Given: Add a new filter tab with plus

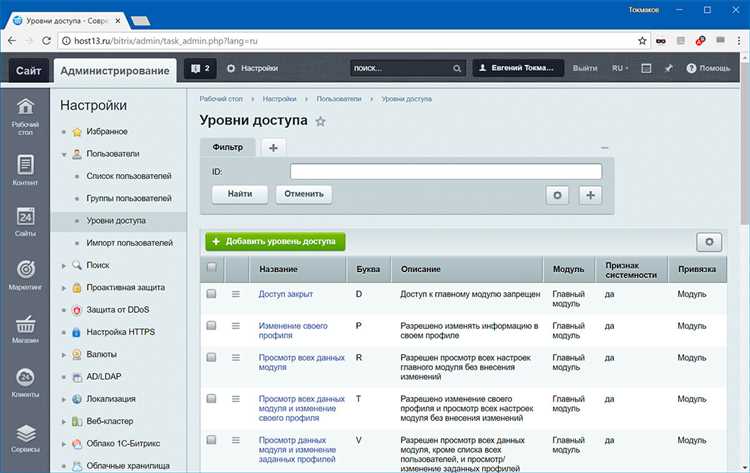Looking at the screenshot, I should point(273,148).
